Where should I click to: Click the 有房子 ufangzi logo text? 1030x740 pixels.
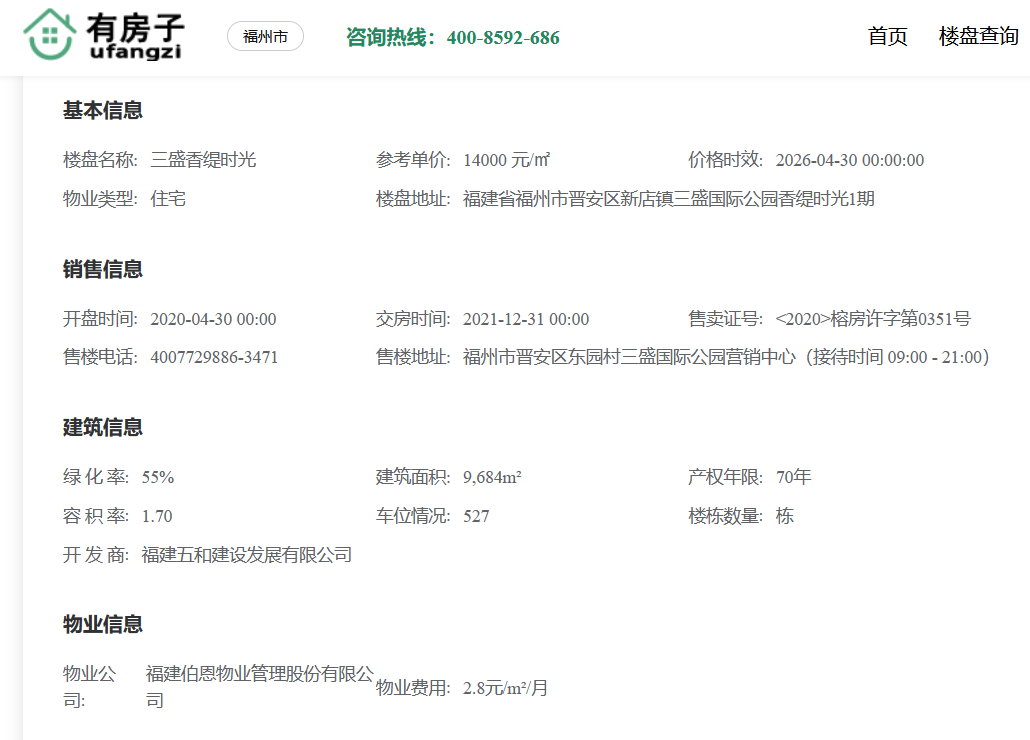coord(135,36)
